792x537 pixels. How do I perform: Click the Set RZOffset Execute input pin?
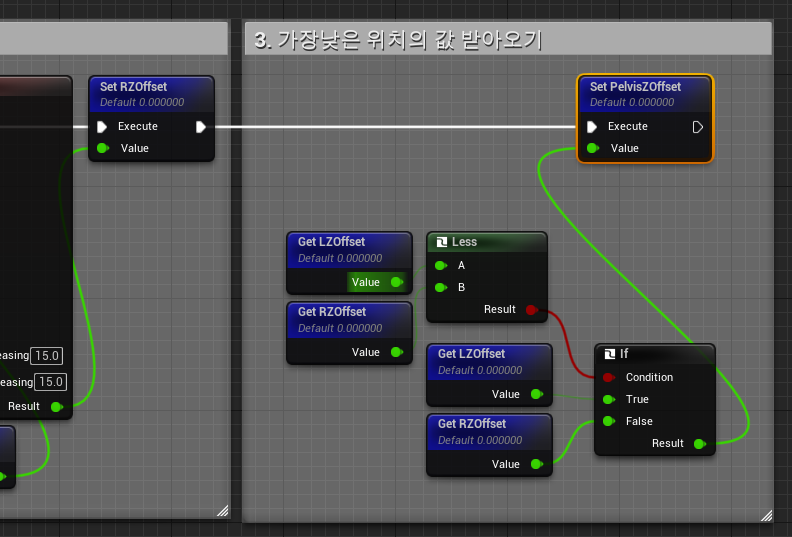[x=102, y=127]
